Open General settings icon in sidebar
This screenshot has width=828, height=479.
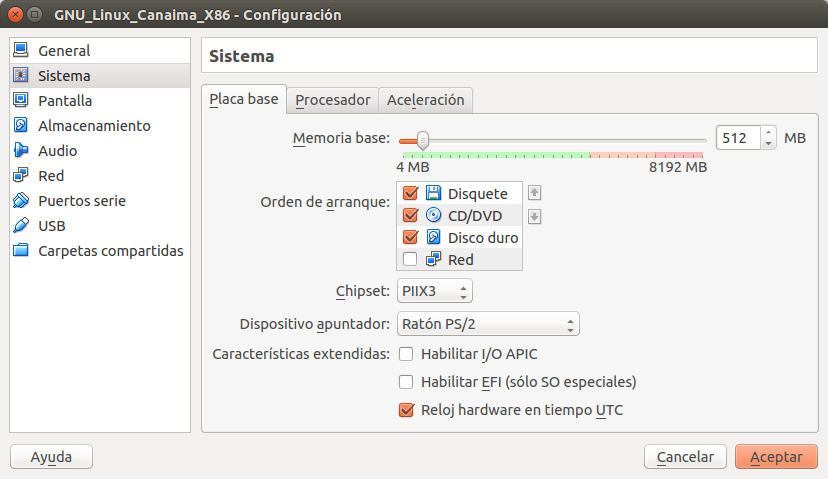[20, 51]
